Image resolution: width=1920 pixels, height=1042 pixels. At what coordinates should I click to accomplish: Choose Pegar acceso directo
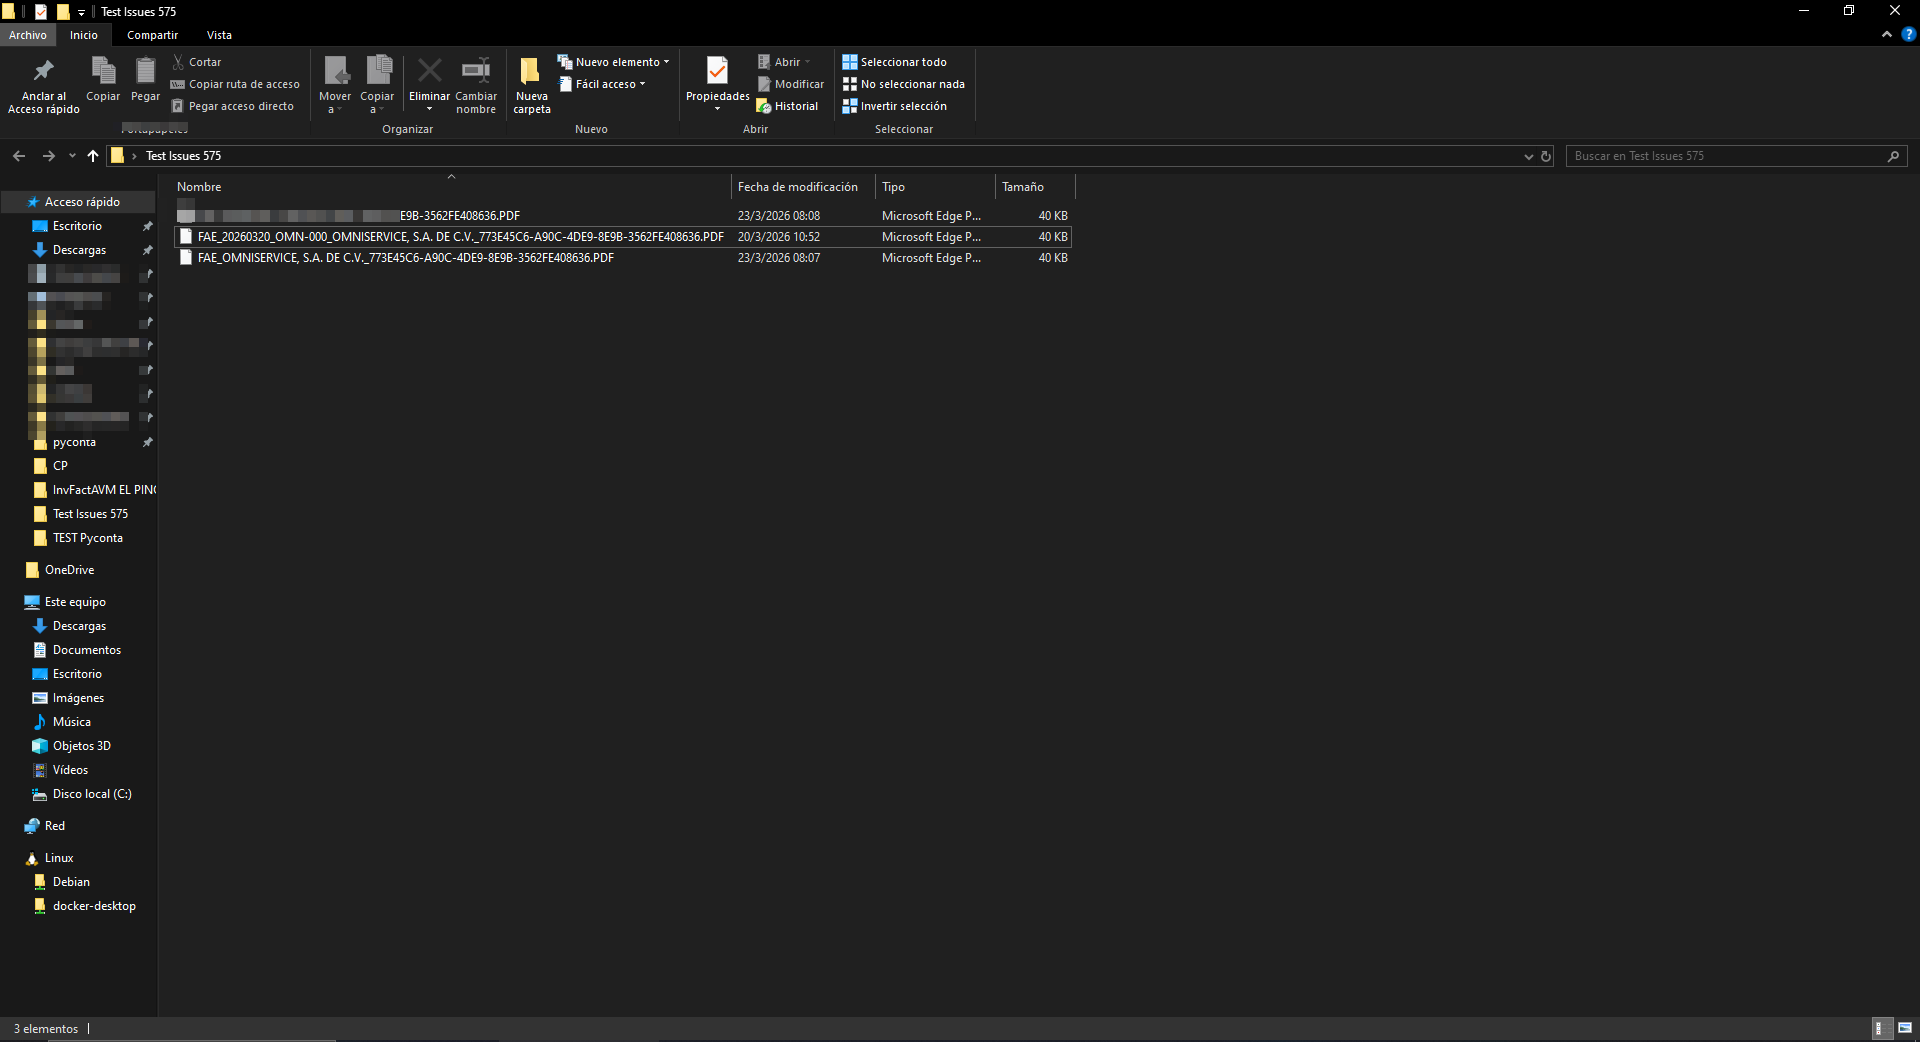tap(232, 106)
